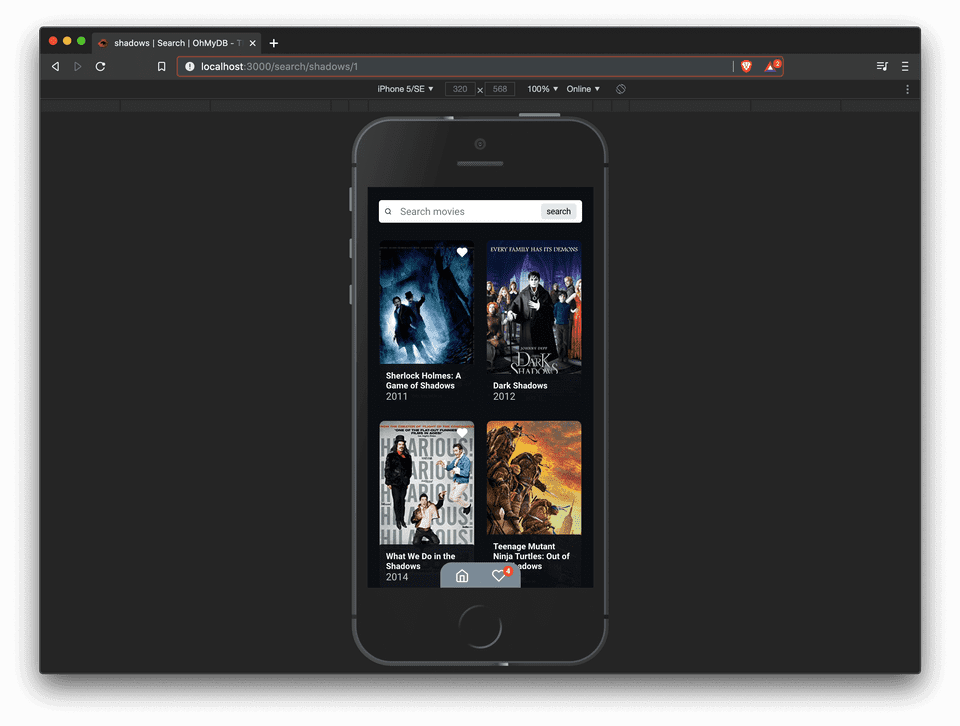This screenshot has height=726, width=960.
Task: Click the Brave Rewards triangle icon
Action: click(771, 67)
